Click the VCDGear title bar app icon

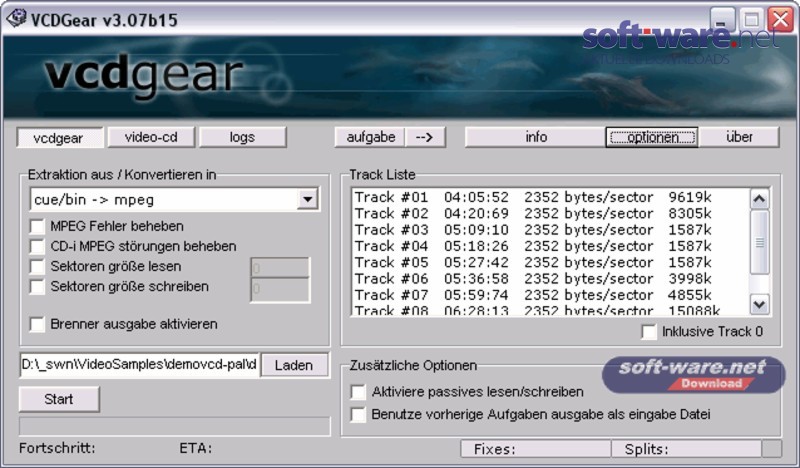pos(15,19)
